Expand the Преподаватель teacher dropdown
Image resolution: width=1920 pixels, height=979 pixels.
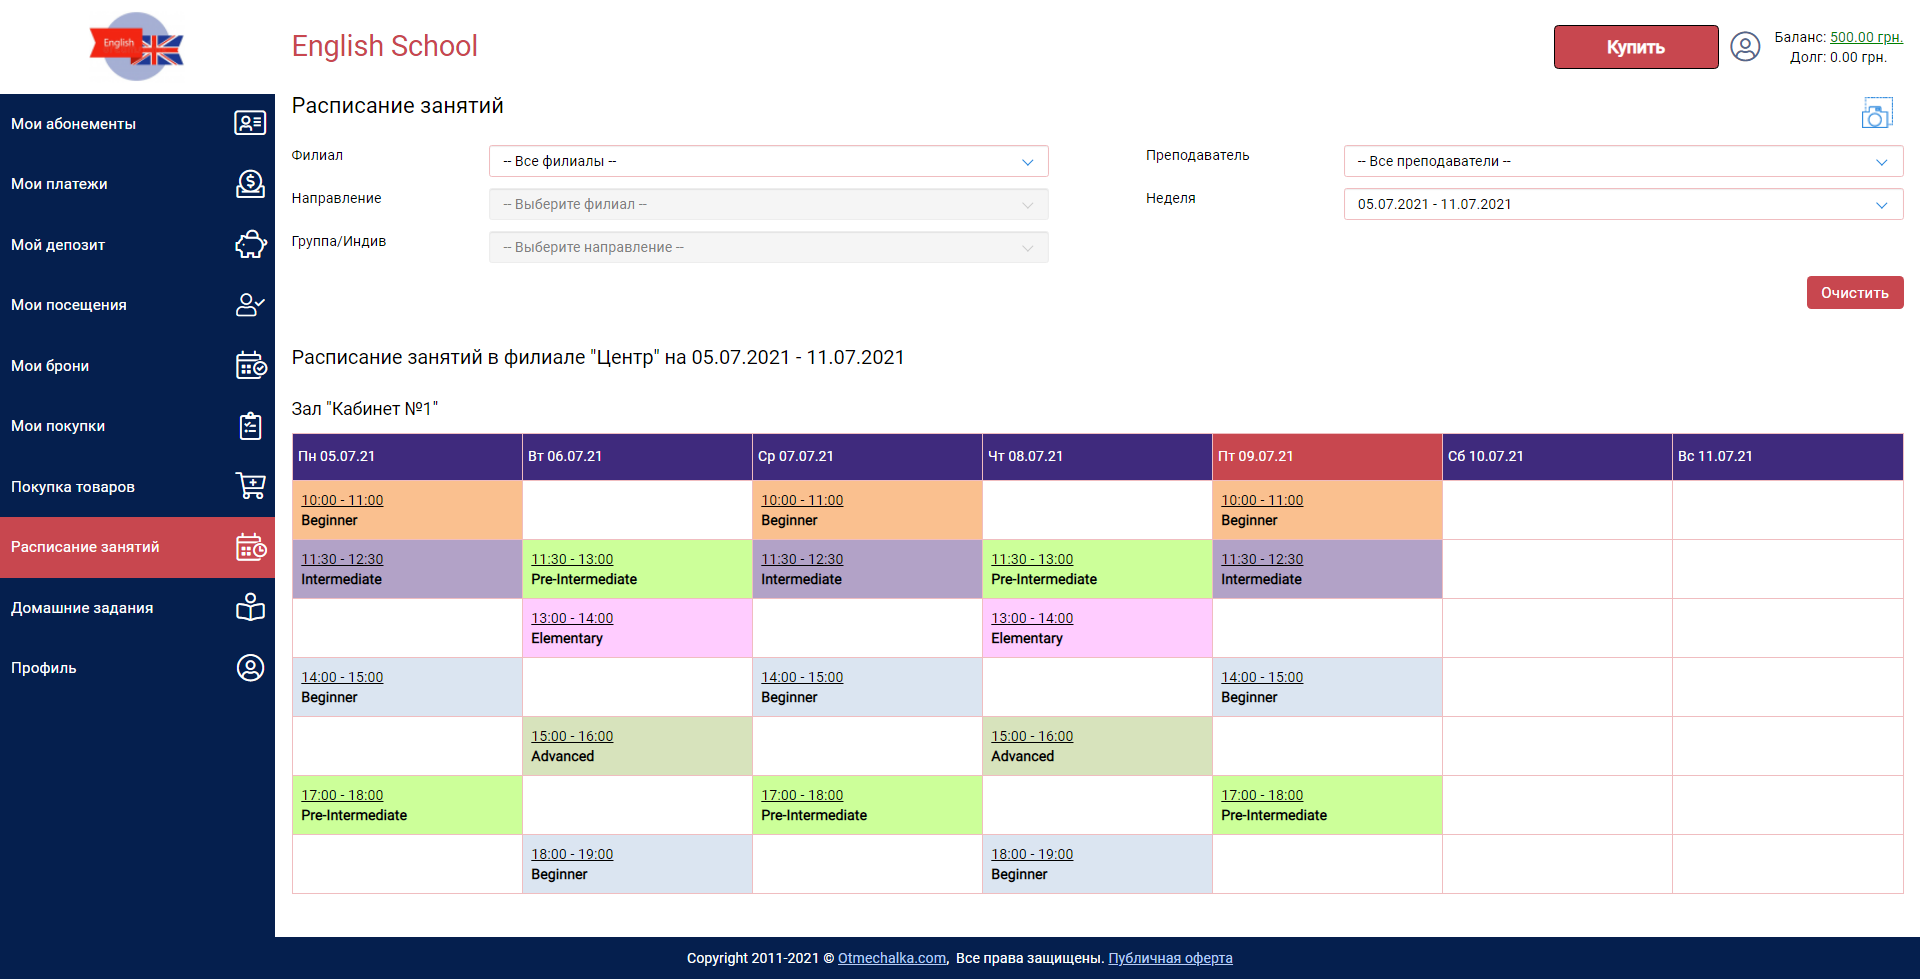(1622, 161)
